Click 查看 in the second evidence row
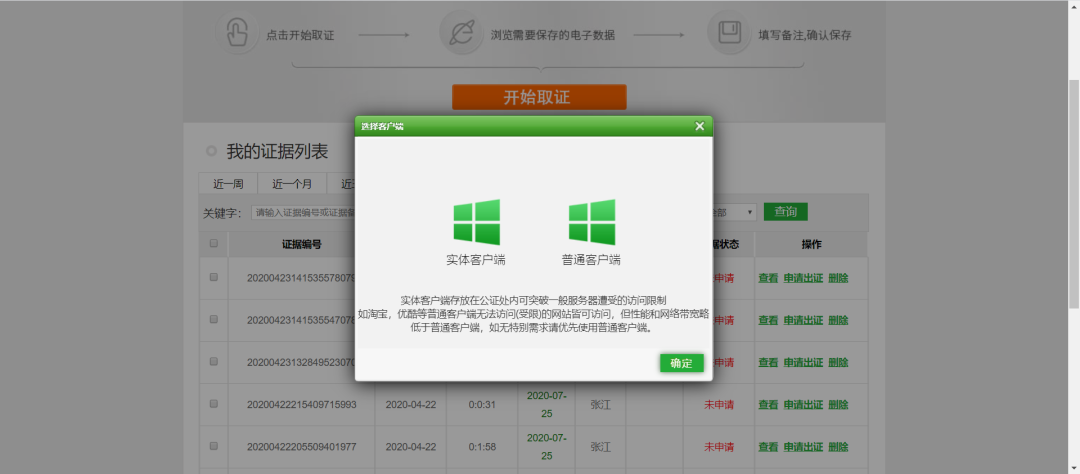Image resolution: width=1080 pixels, height=474 pixels. click(x=768, y=320)
